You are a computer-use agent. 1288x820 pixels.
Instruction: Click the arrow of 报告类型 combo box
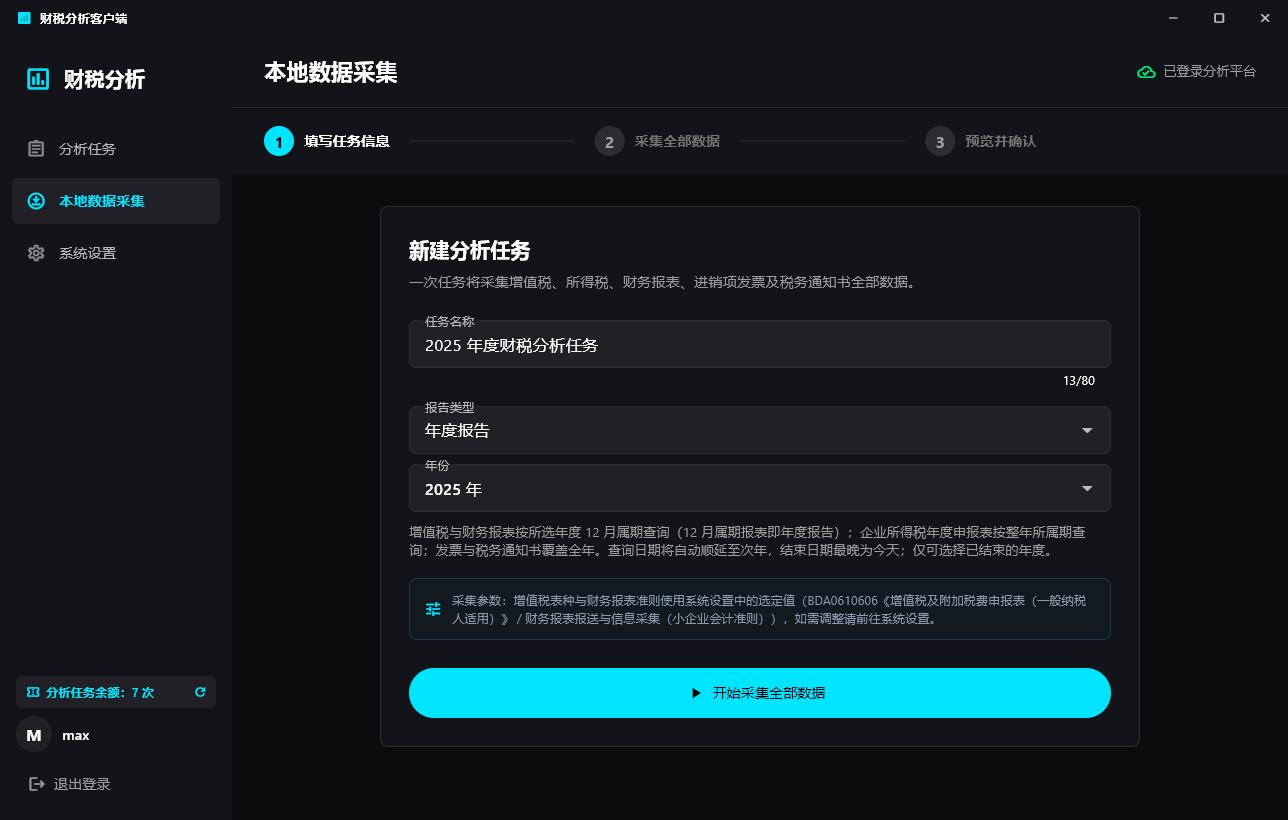[x=1087, y=431]
